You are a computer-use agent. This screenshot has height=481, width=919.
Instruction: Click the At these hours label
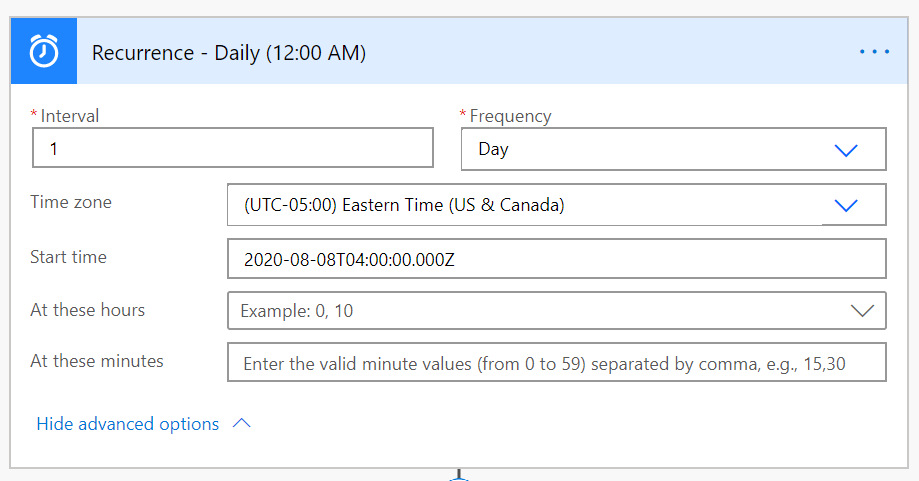click(87, 310)
